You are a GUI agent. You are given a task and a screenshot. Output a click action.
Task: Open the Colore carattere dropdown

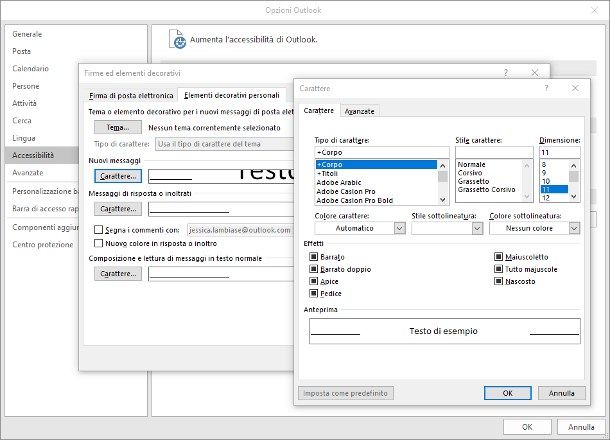pyautogui.click(x=400, y=228)
